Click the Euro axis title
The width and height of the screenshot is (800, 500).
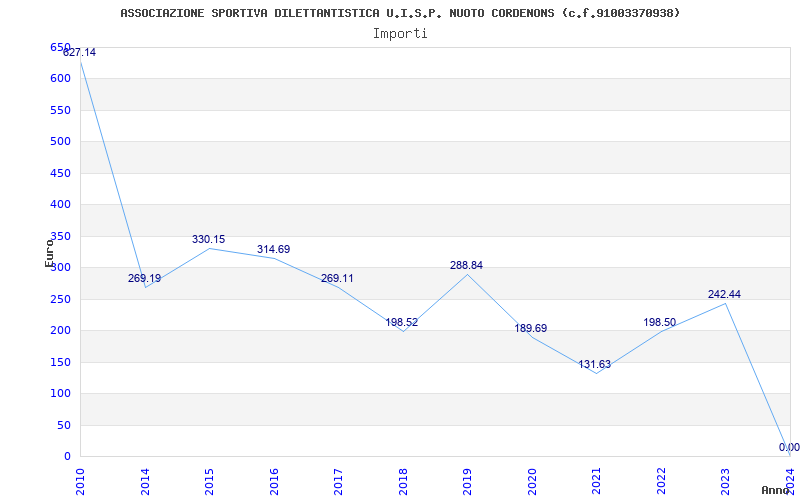pos(49,253)
